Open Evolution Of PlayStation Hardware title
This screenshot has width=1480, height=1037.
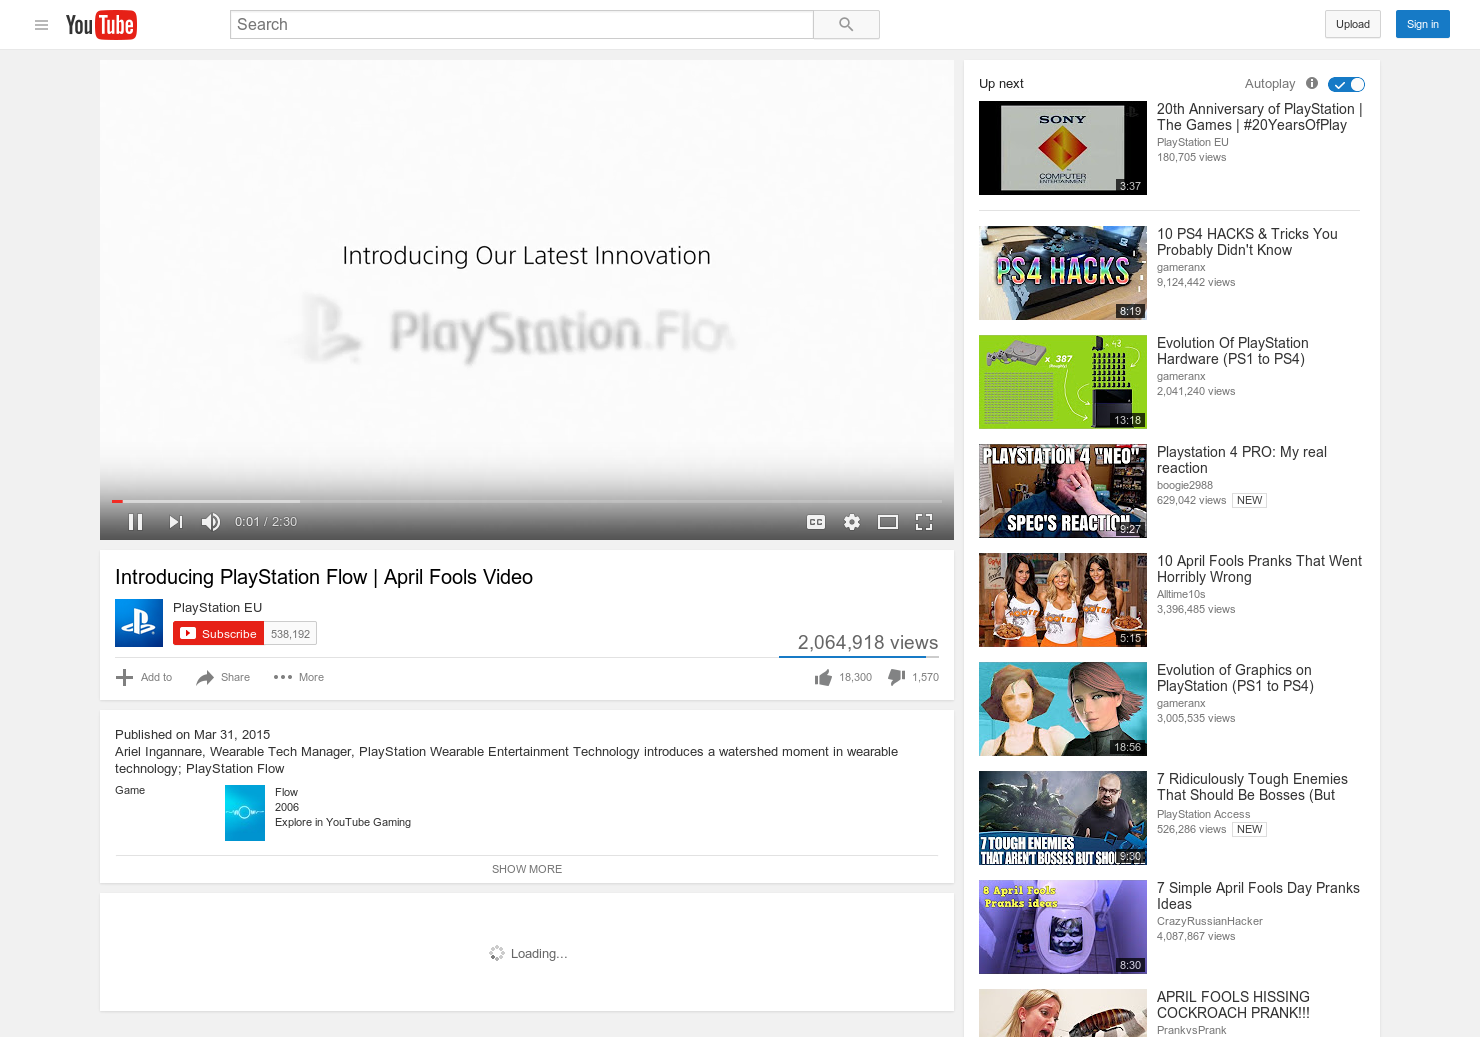coord(1233,351)
